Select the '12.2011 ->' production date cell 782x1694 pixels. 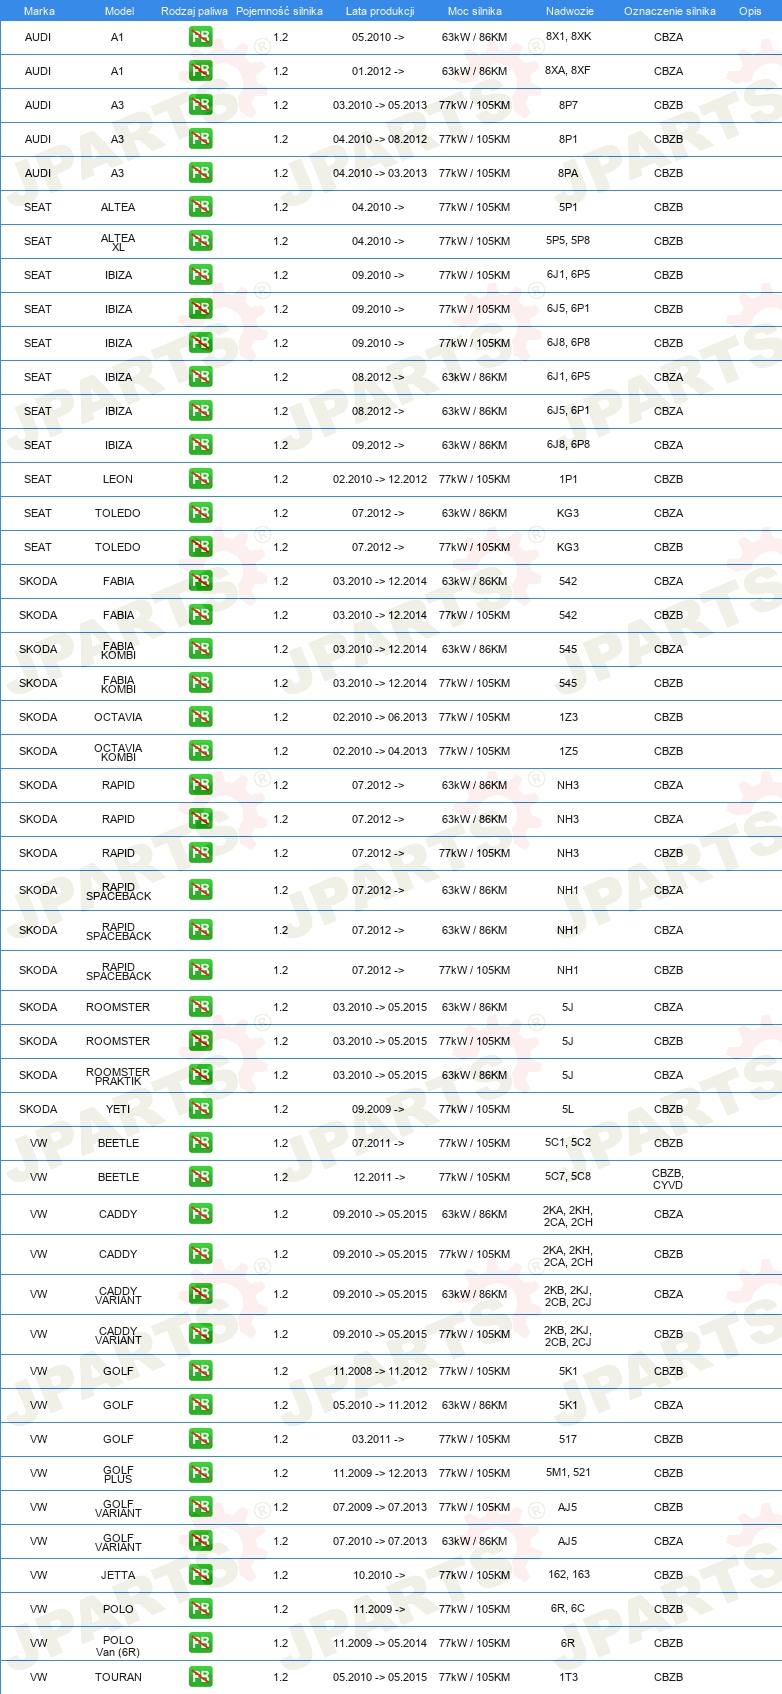[x=379, y=1177]
